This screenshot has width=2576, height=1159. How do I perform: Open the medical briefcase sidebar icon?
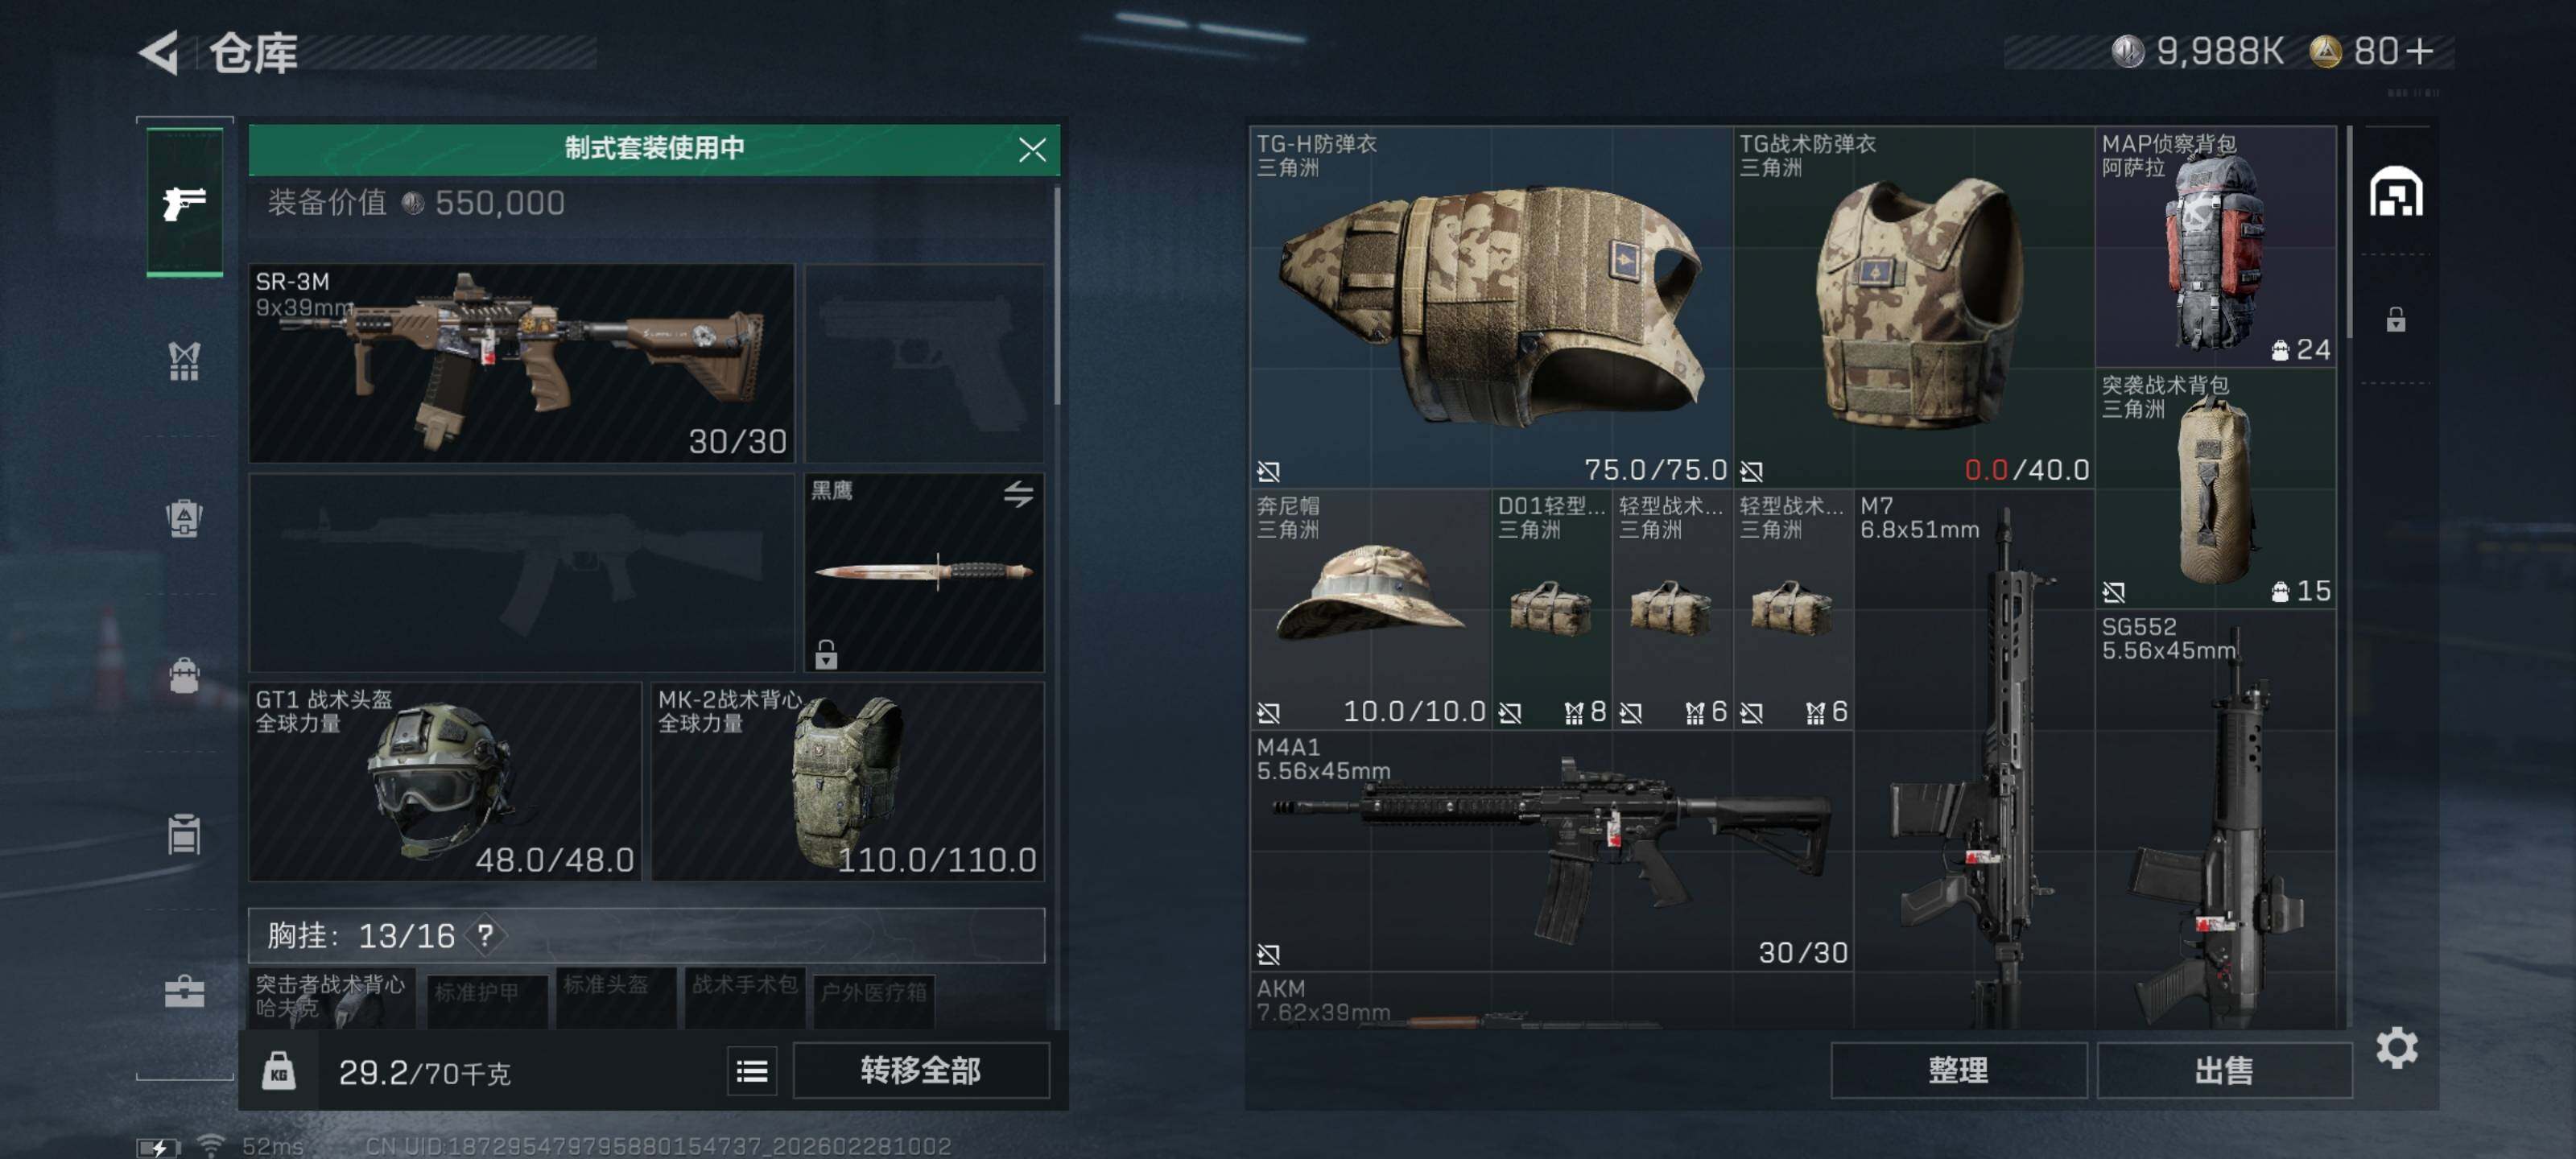184,991
